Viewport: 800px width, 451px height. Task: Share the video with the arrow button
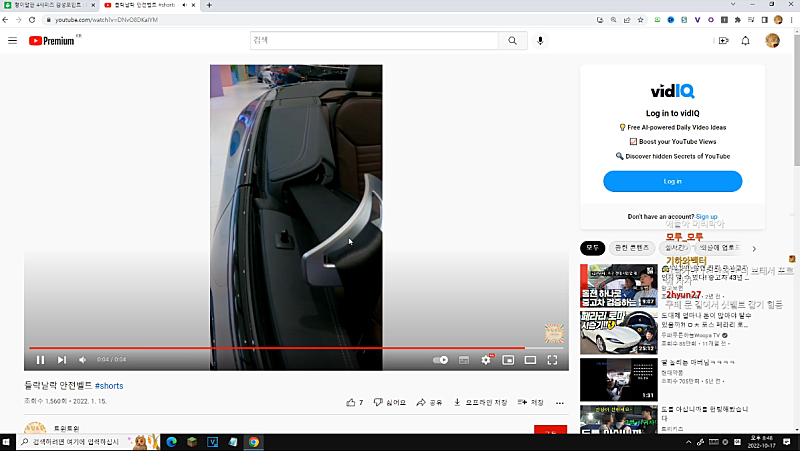pyautogui.click(x=429, y=403)
